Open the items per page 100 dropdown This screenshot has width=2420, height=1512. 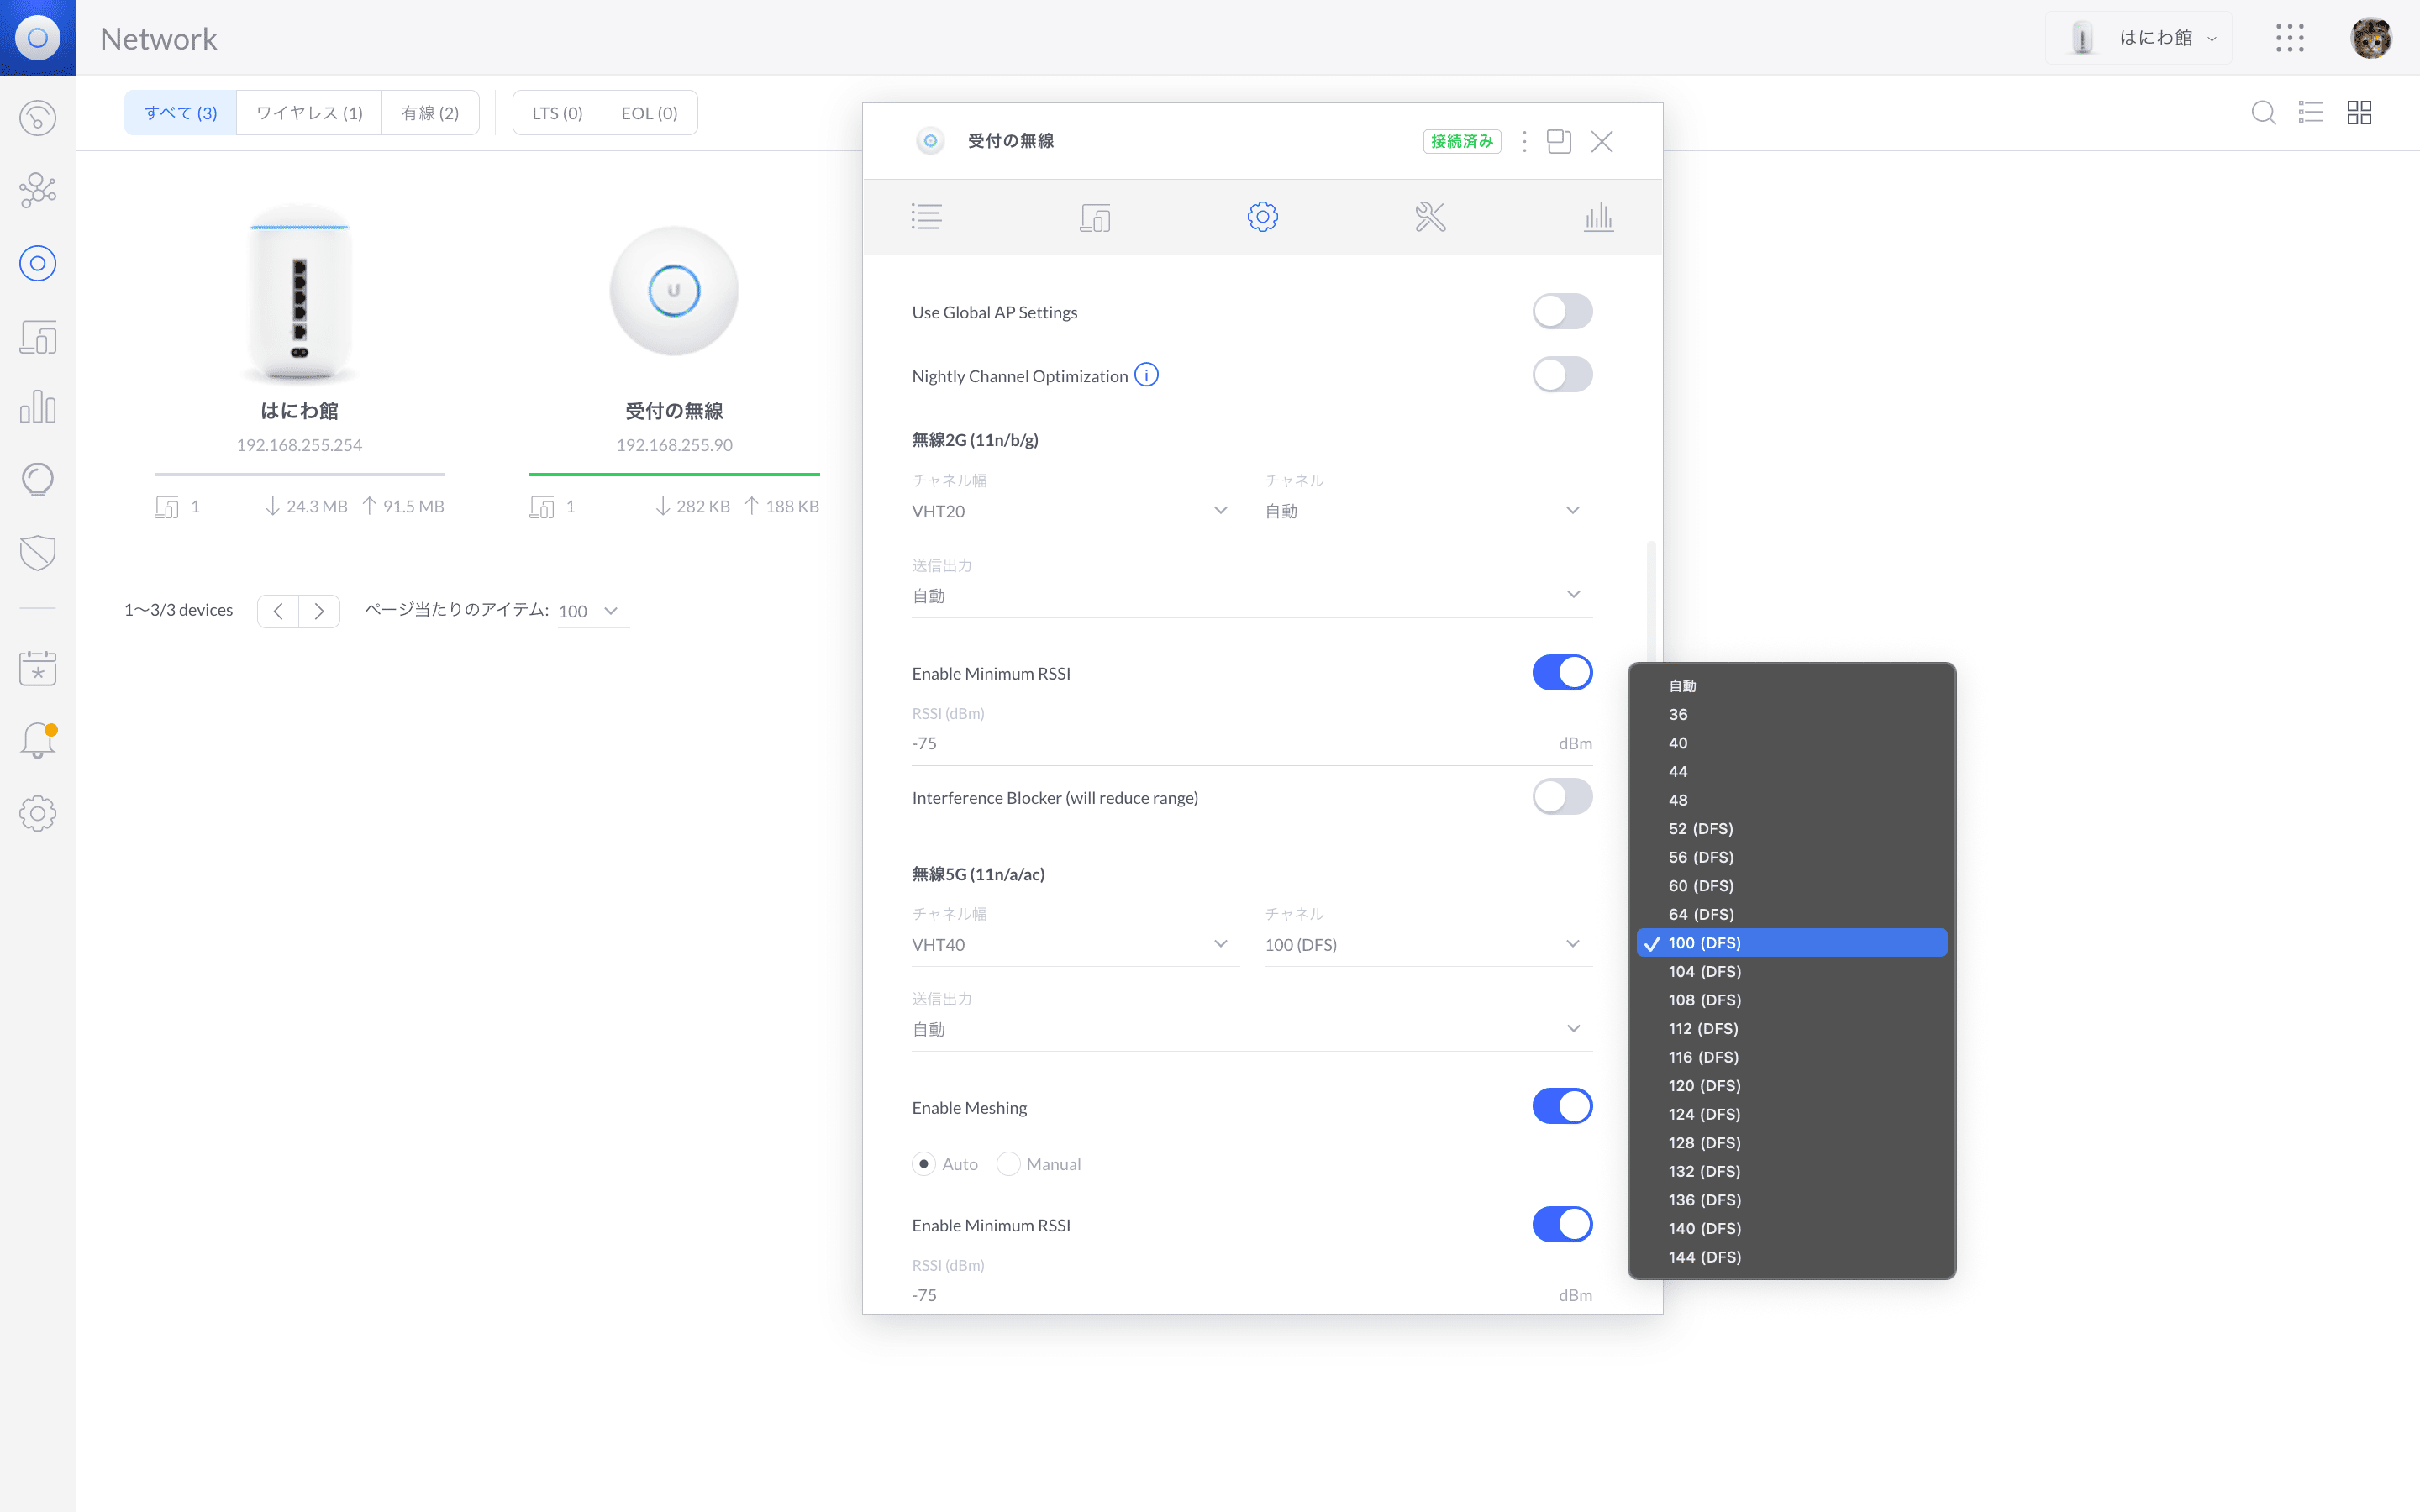tap(592, 611)
